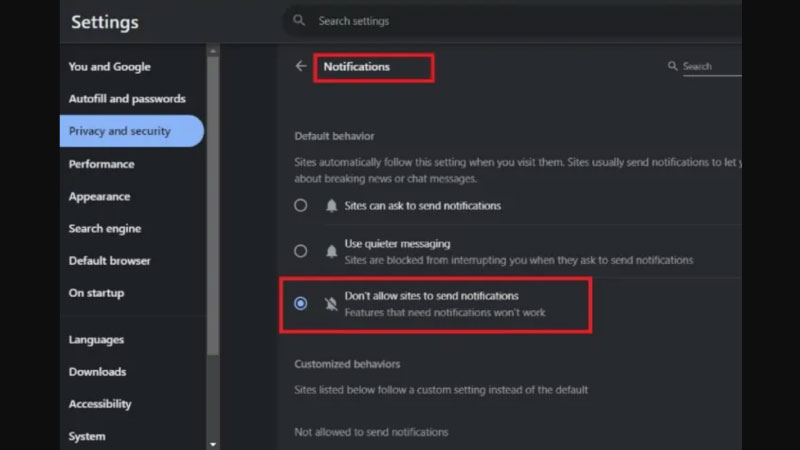Click the bell icon for Sites can ask
Screen dimensions: 800x450
pos(331,206)
